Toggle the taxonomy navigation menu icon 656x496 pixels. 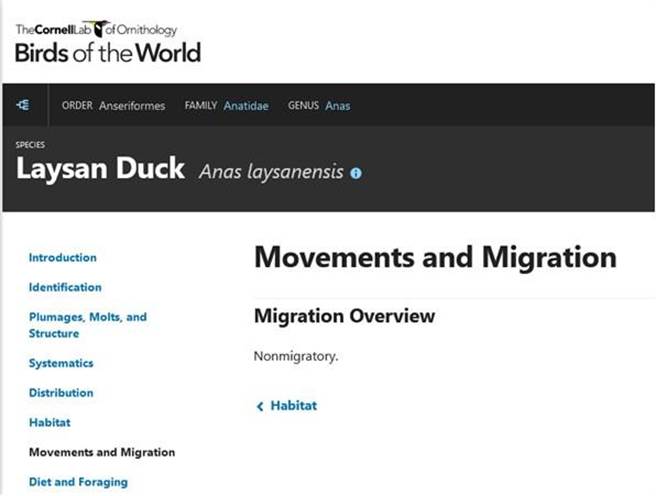pos(23,105)
